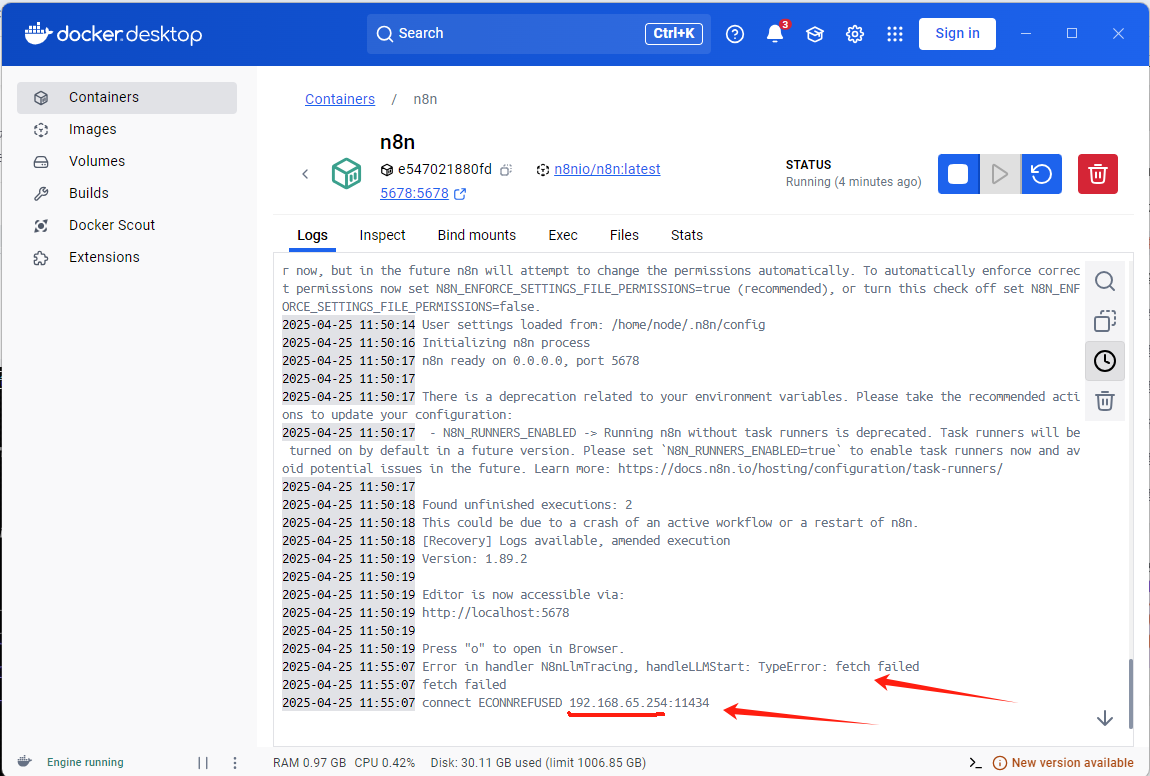Click the http://localhost:5678 log line
Viewport: 1150px width, 776px height.
[496, 612]
